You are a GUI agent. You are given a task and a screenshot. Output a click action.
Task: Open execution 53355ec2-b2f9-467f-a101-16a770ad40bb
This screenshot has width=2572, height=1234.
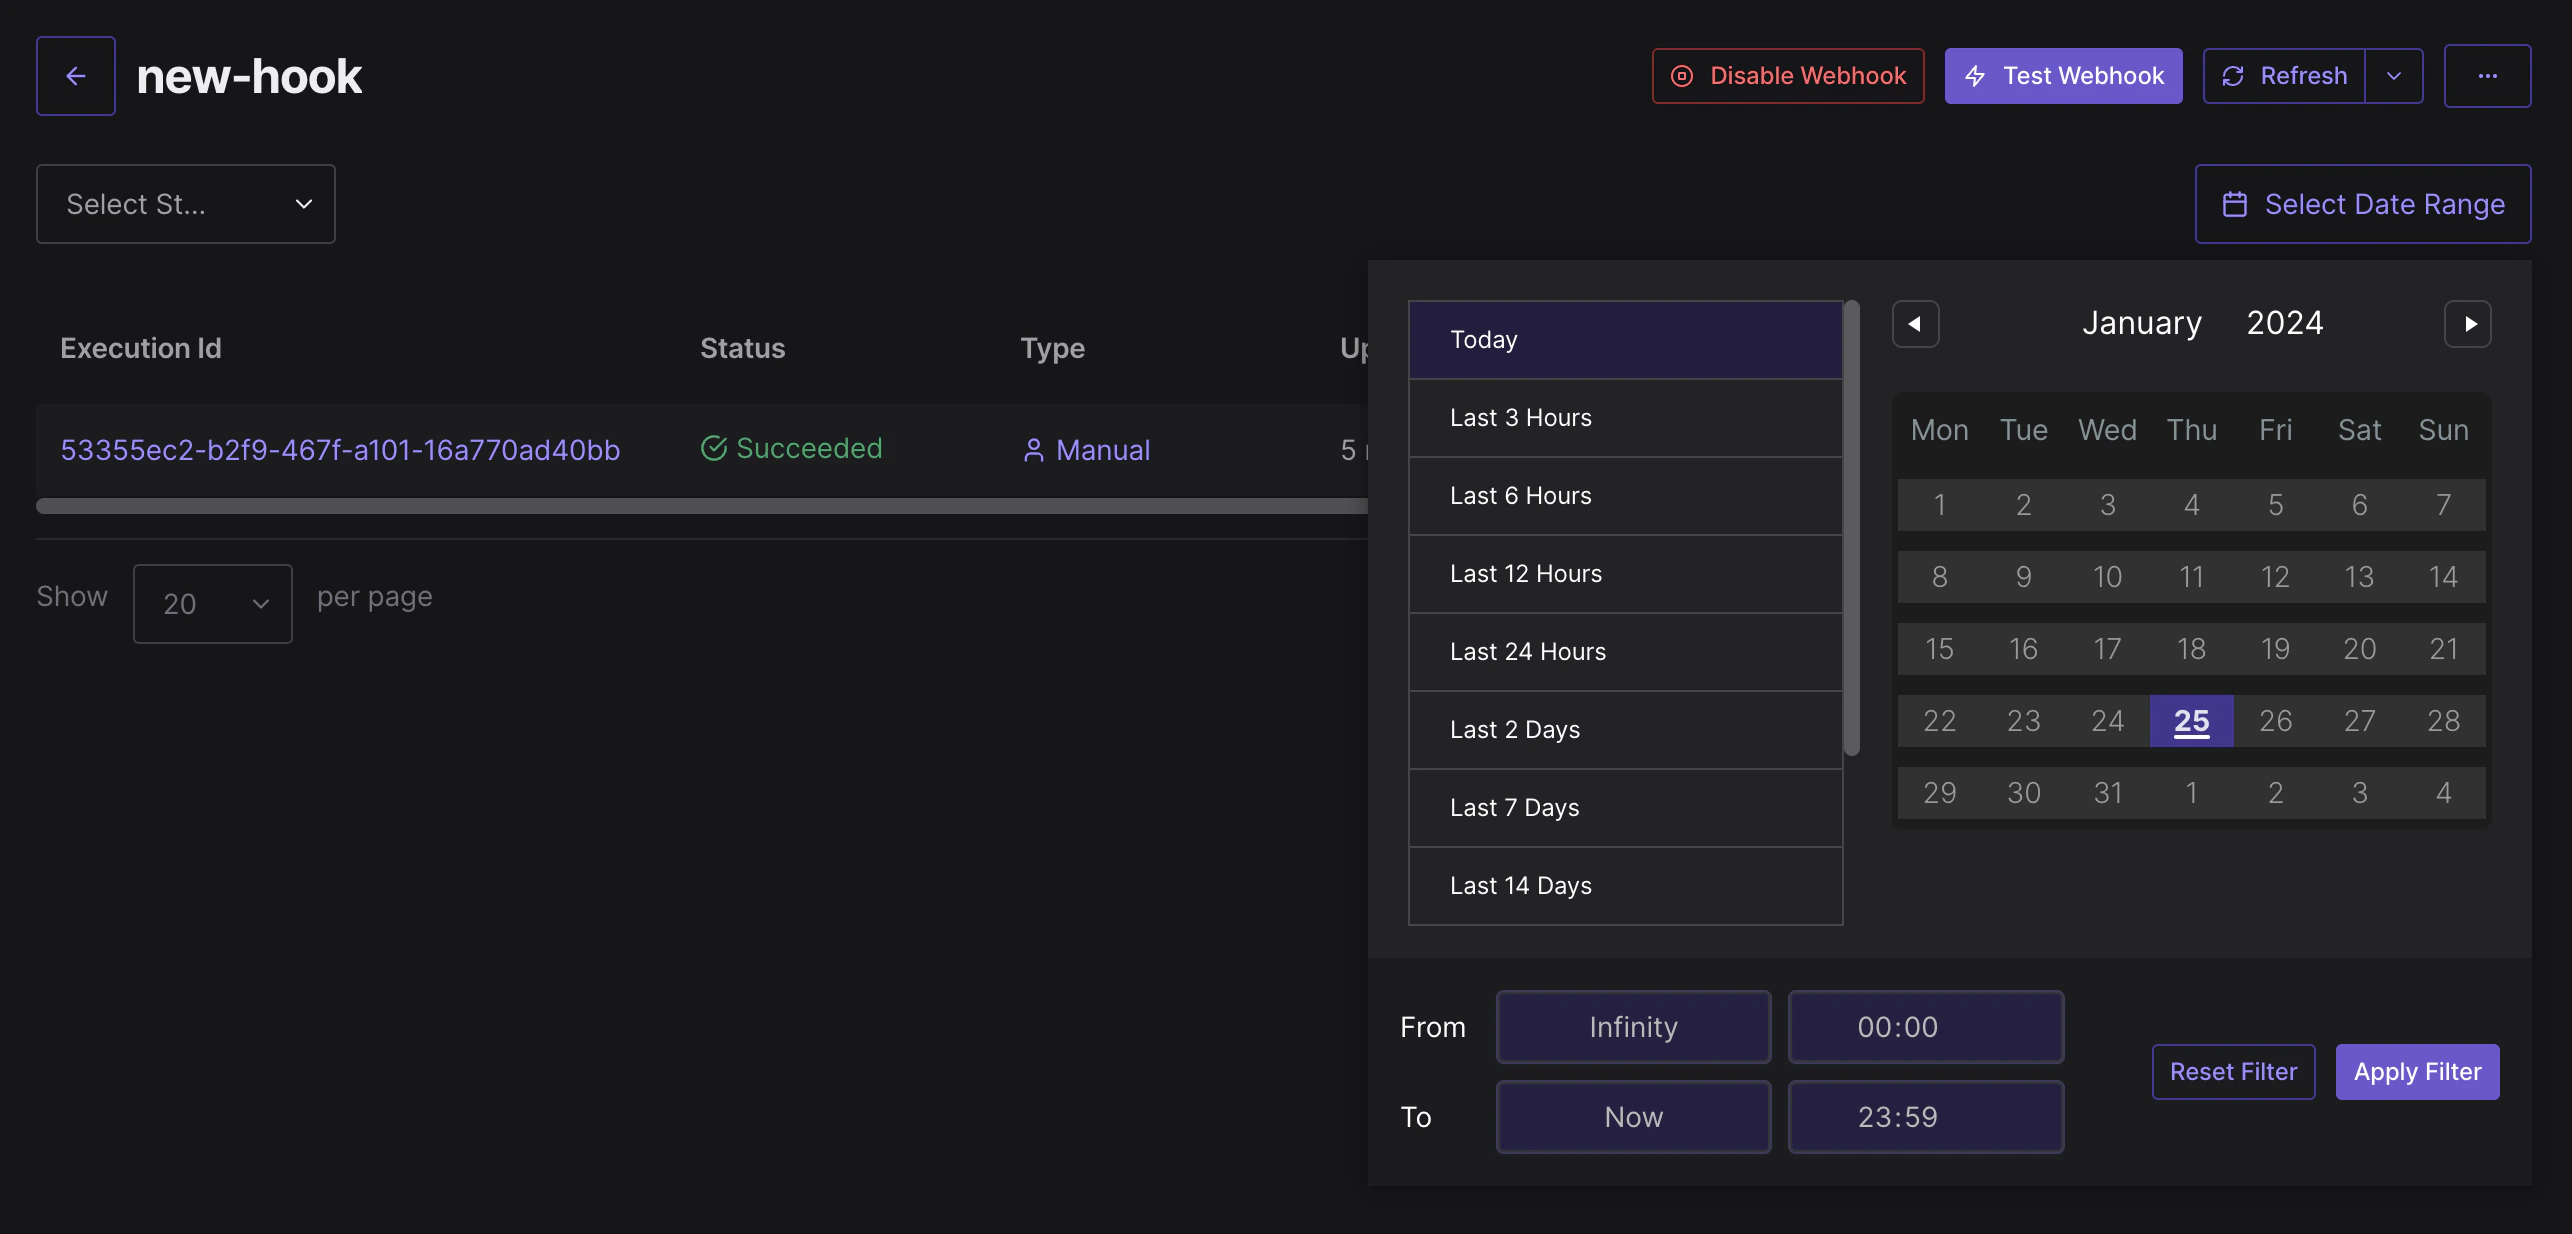(340, 450)
